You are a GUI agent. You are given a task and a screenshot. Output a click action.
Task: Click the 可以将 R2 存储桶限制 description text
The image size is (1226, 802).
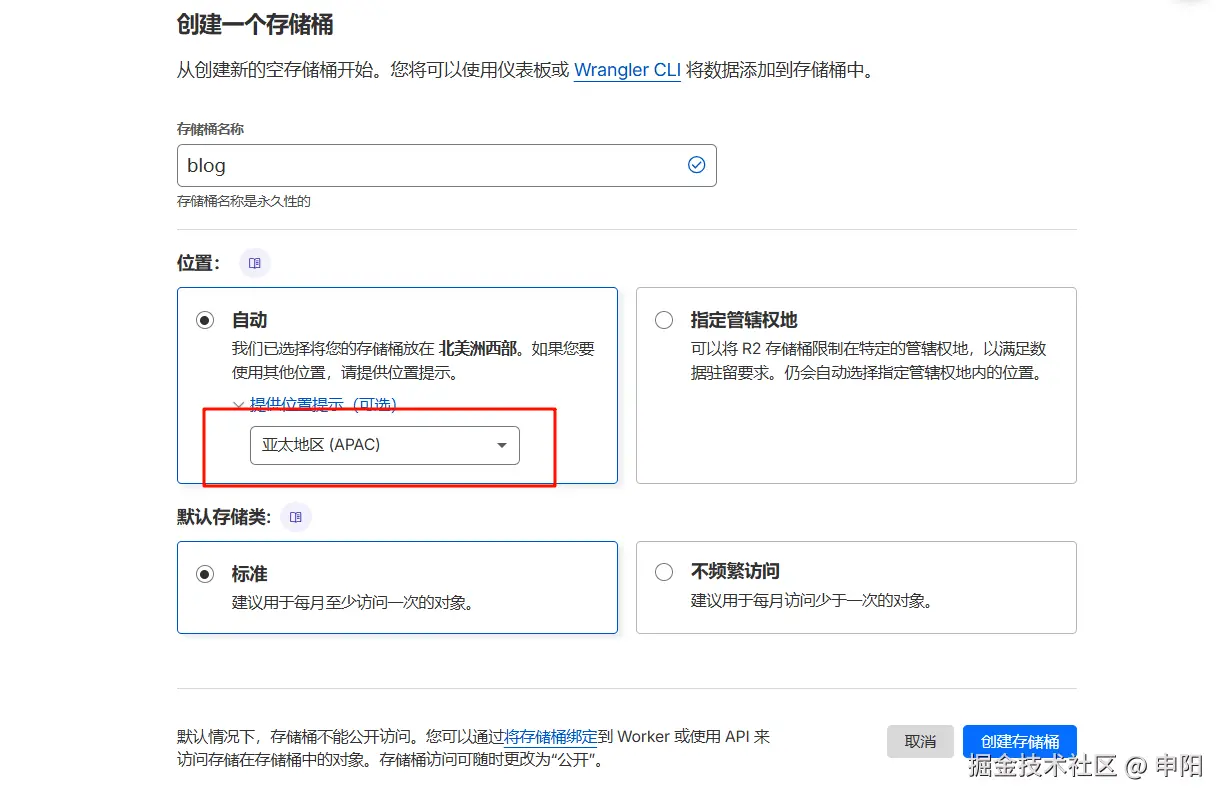[x=868, y=361]
